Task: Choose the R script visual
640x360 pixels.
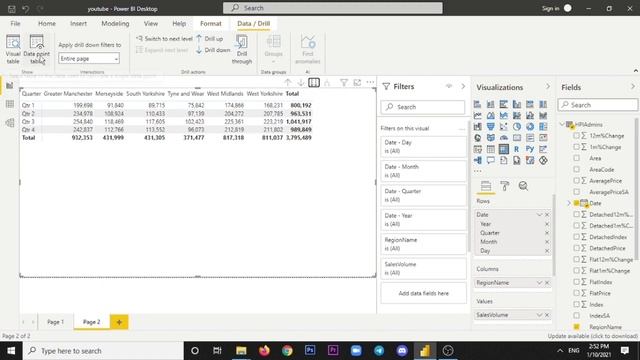Action: coord(517,149)
